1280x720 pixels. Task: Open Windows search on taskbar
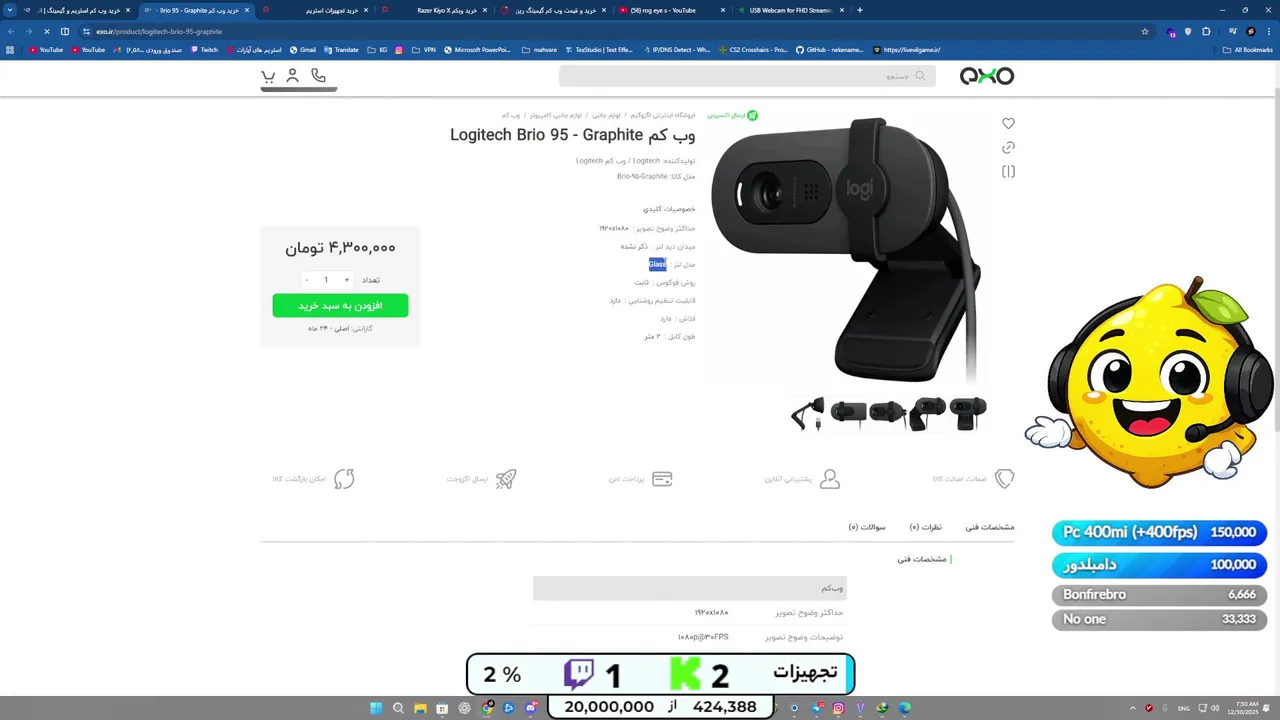point(398,708)
